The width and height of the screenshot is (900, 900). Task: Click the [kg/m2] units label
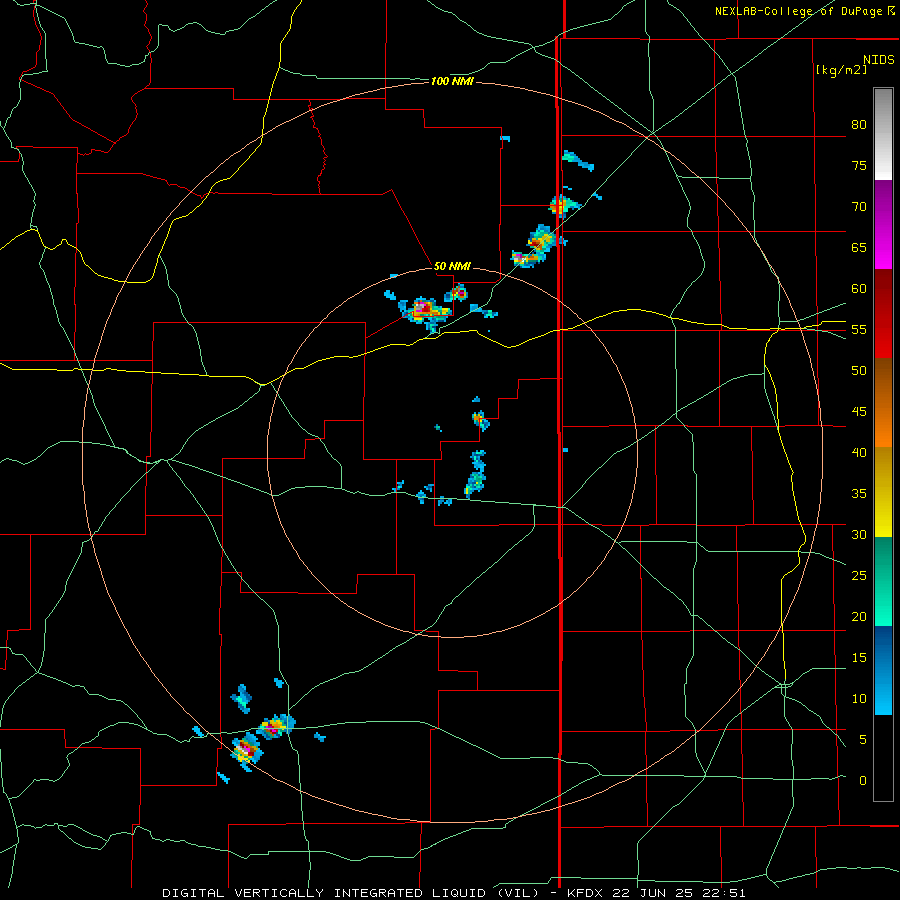point(841,70)
